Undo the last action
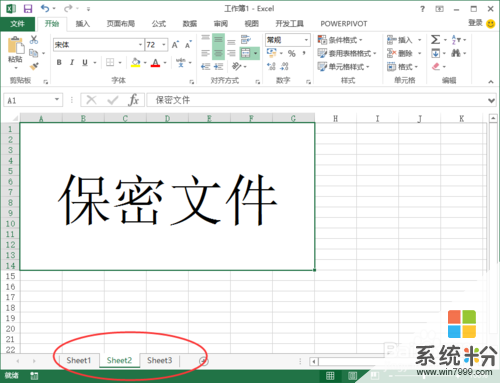The width and height of the screenshot is (500, 383). tap(45, 8)
